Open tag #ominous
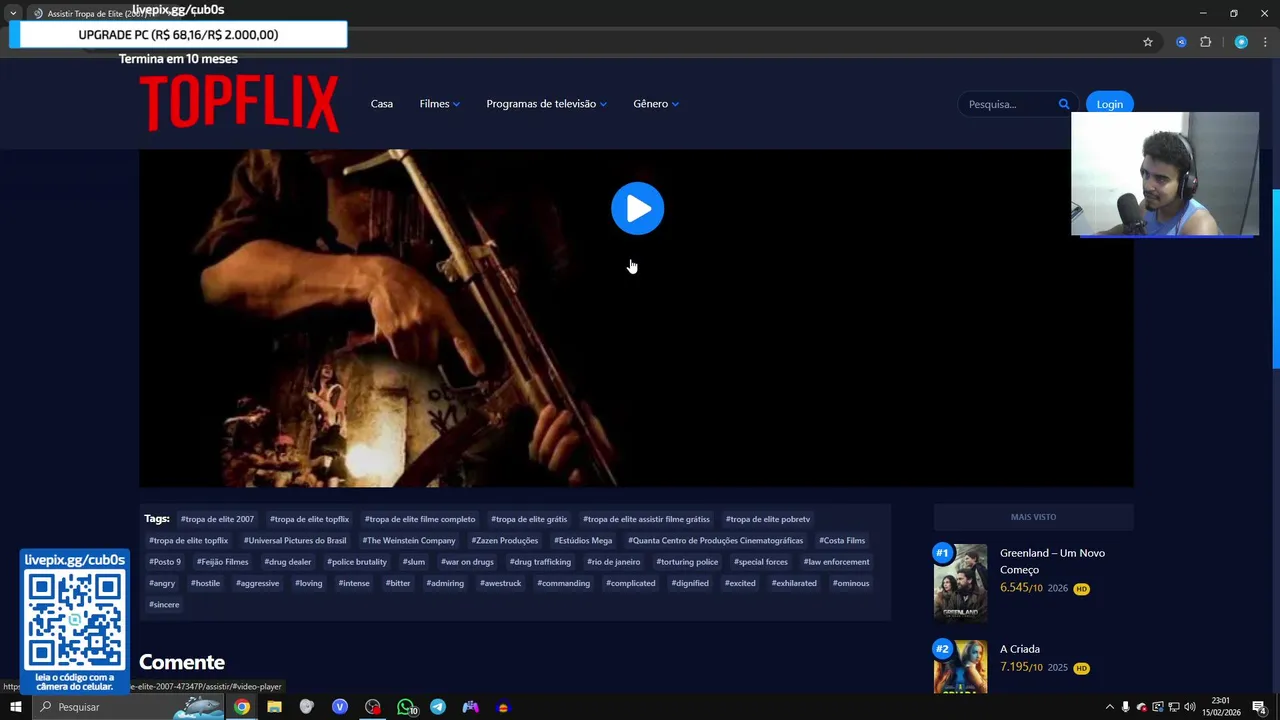Viewport: 1280px width, 720px height. pos(851,583)
